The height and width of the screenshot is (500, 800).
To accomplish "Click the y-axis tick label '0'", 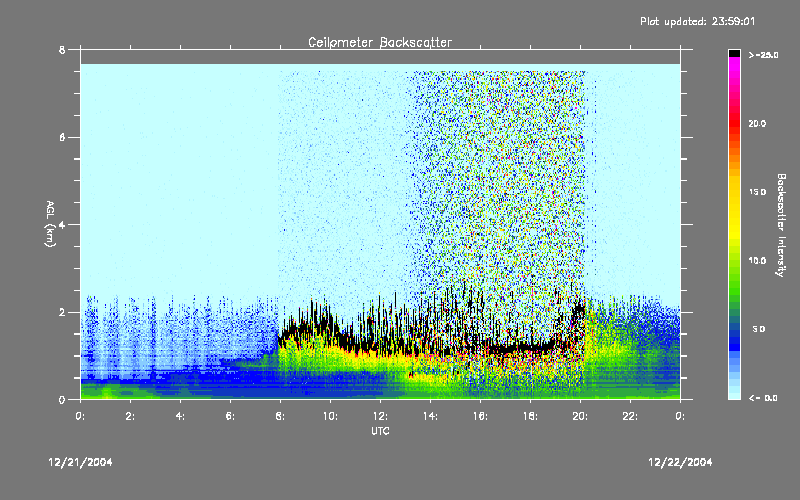I will [x=62, y=399].
